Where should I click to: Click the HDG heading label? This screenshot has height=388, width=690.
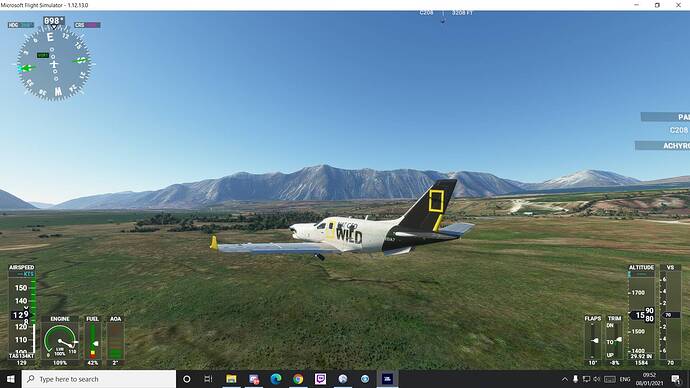click(x=21, y=25)
